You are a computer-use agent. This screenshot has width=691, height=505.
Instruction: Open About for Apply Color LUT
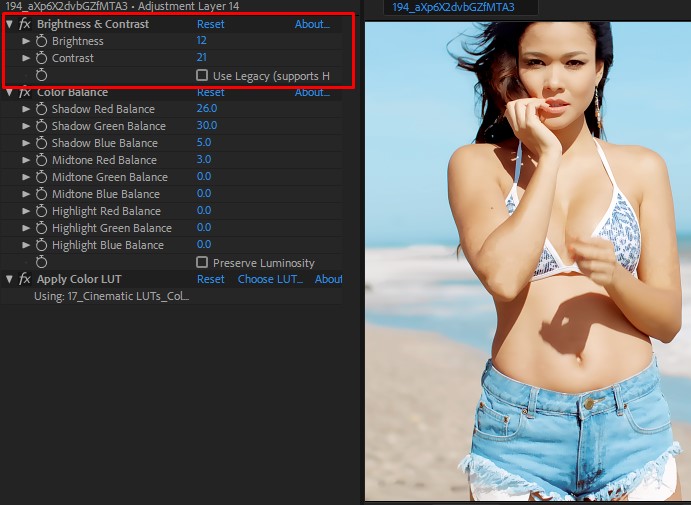click(328, 279)
